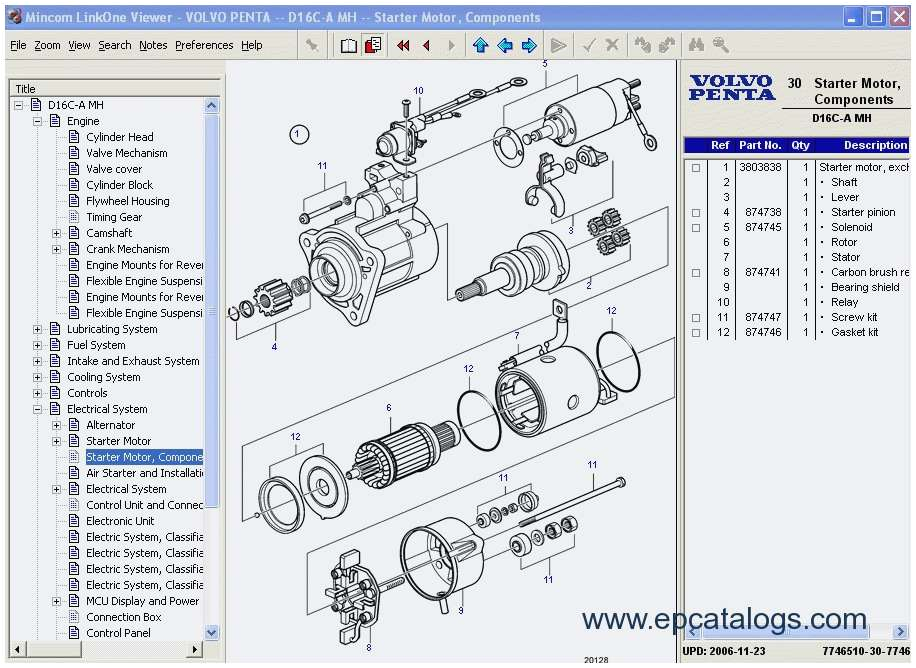Image resolution: width=916 pixels, height=668 pixels.
Task: Open the Preferences menu
Action: (x=204, y=45)
